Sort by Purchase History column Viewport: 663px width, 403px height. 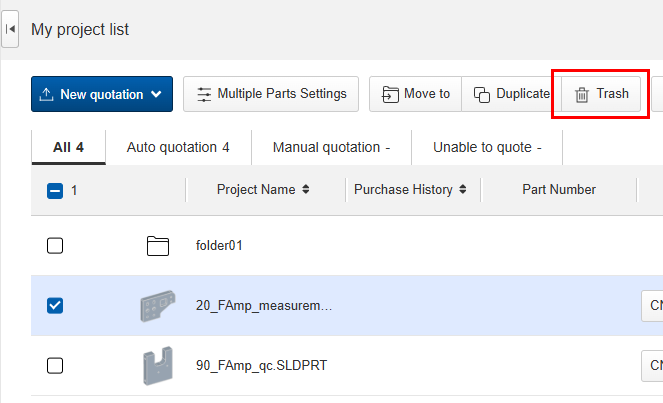(x=411, y=190)
